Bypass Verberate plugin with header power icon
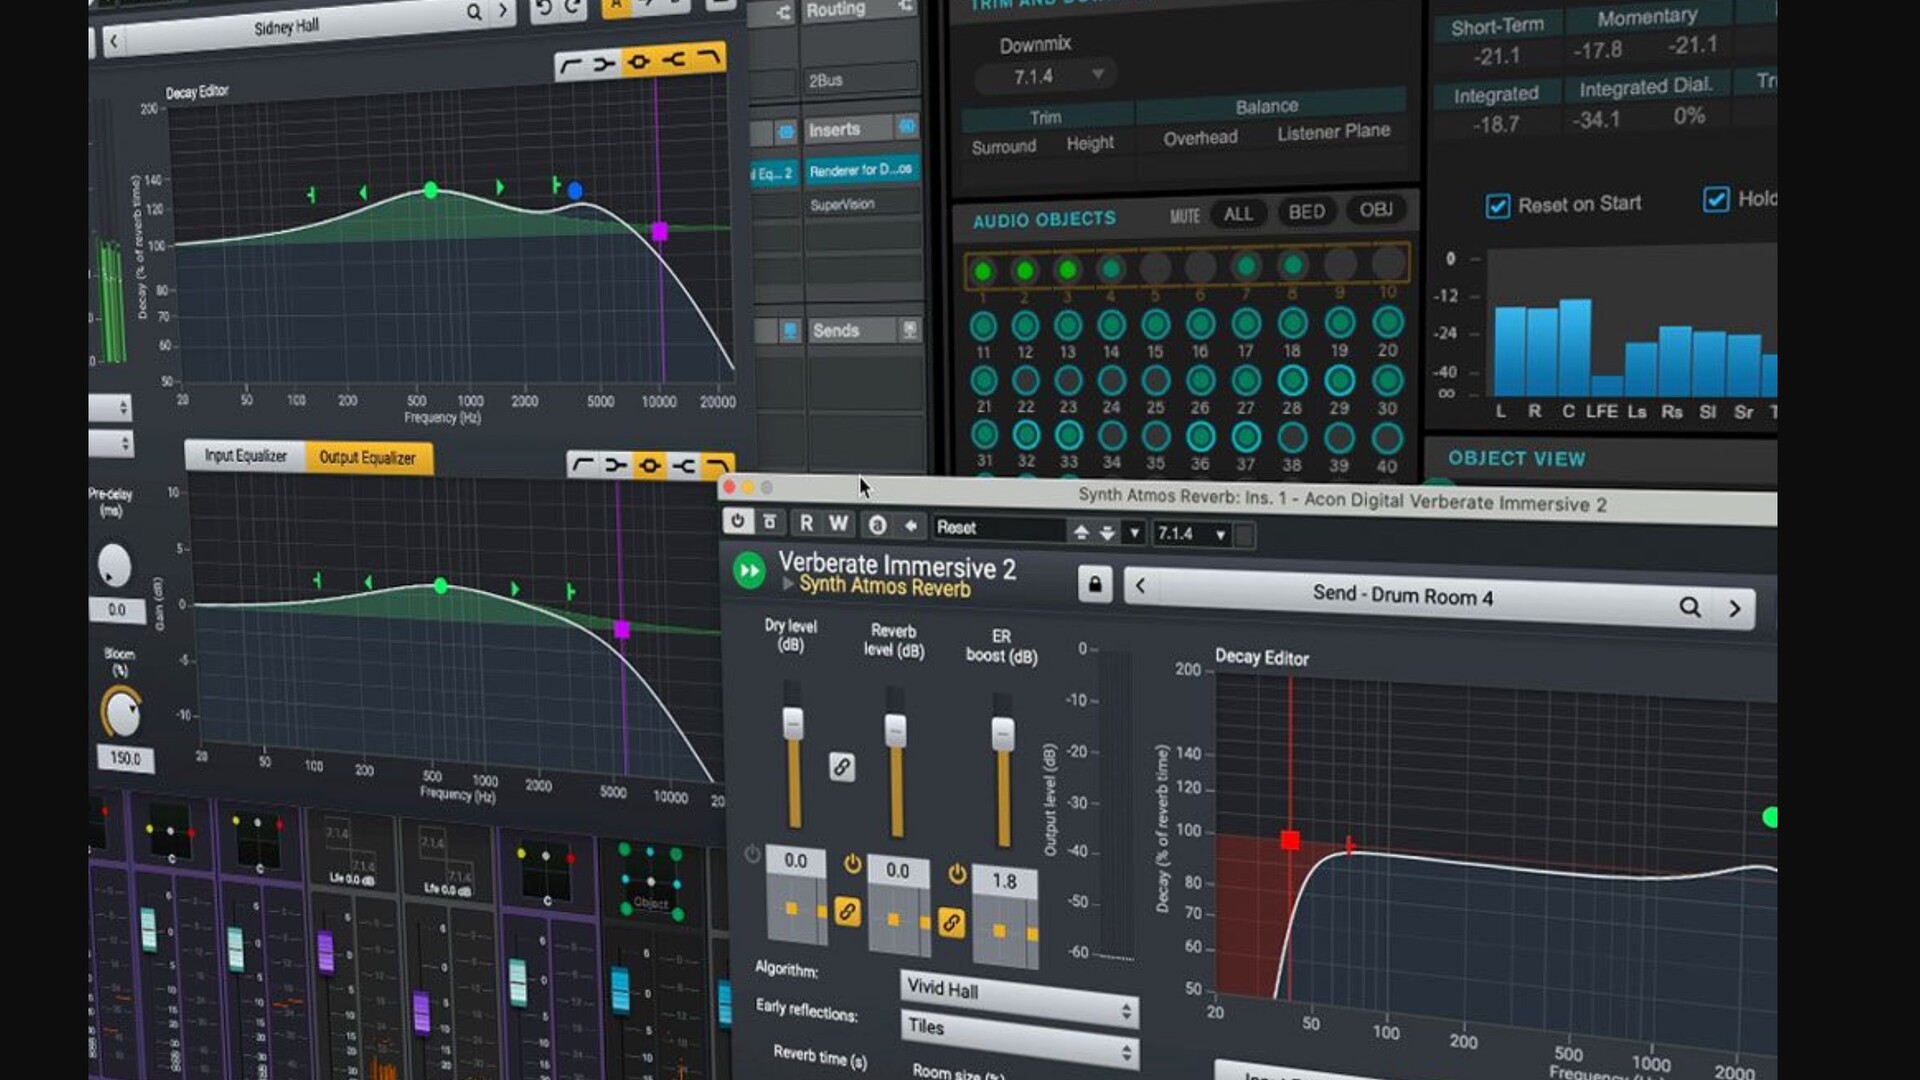The height and width of the screenshot is (1080, 1920). tap(737, 521)
